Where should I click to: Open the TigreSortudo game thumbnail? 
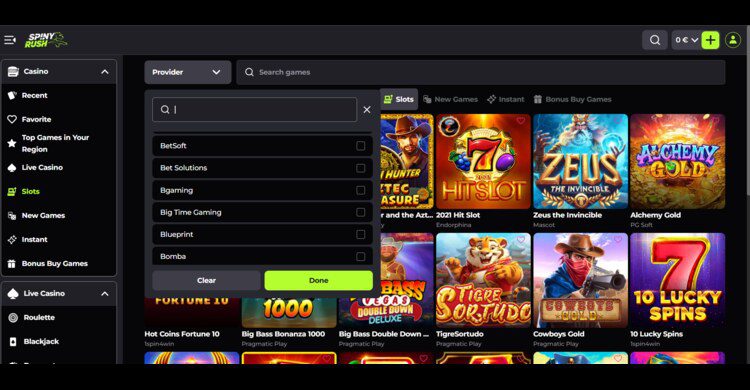483,280
